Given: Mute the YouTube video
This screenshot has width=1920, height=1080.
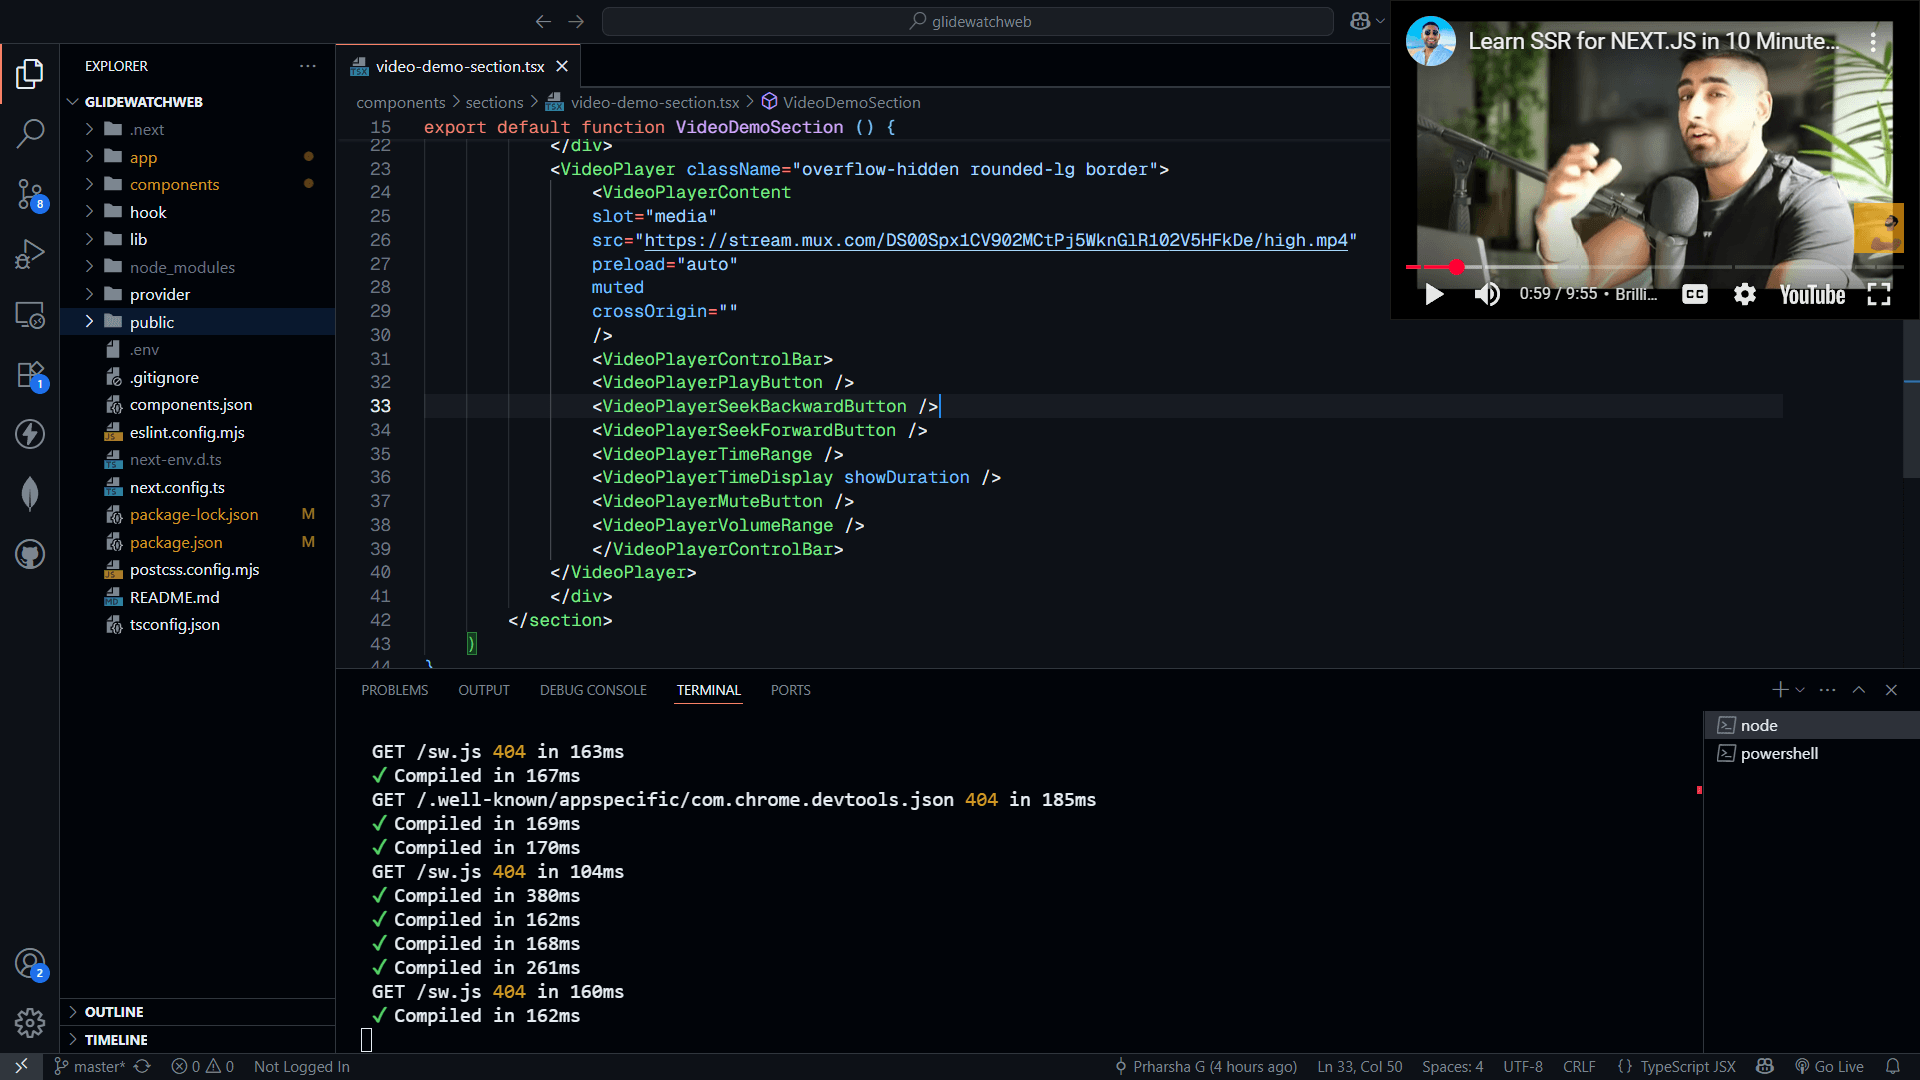Looking at the screenshot, I should pos(1486,294).
